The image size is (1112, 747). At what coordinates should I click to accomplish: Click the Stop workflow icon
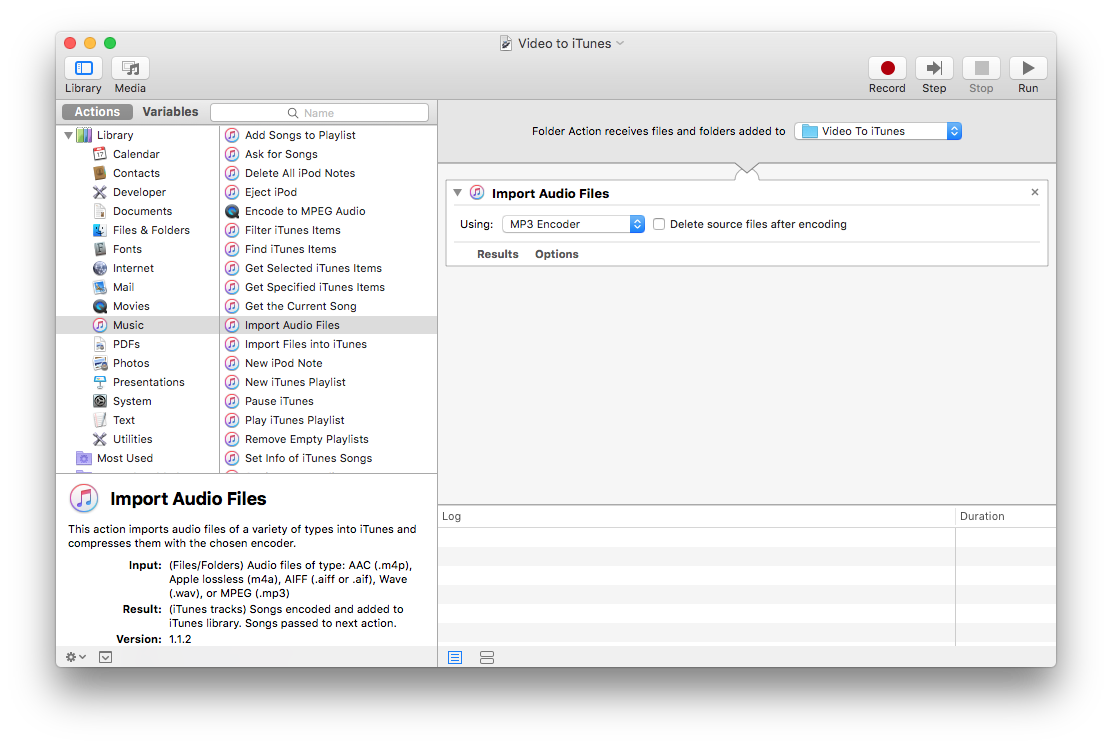coord(982,68)
